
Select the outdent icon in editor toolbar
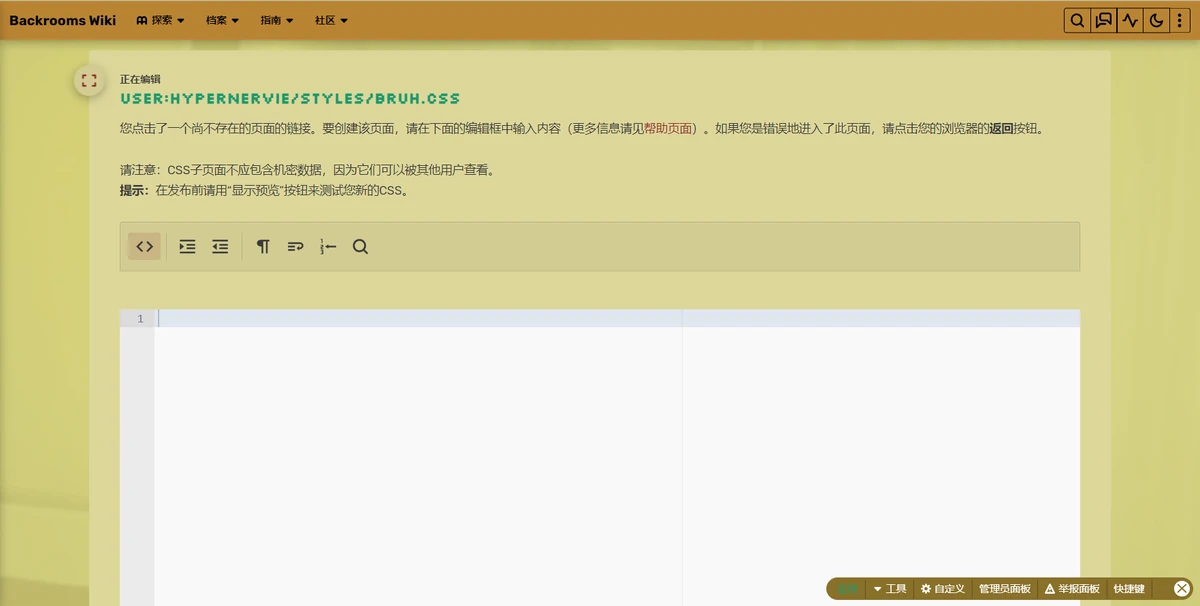(x=220, y=246)
